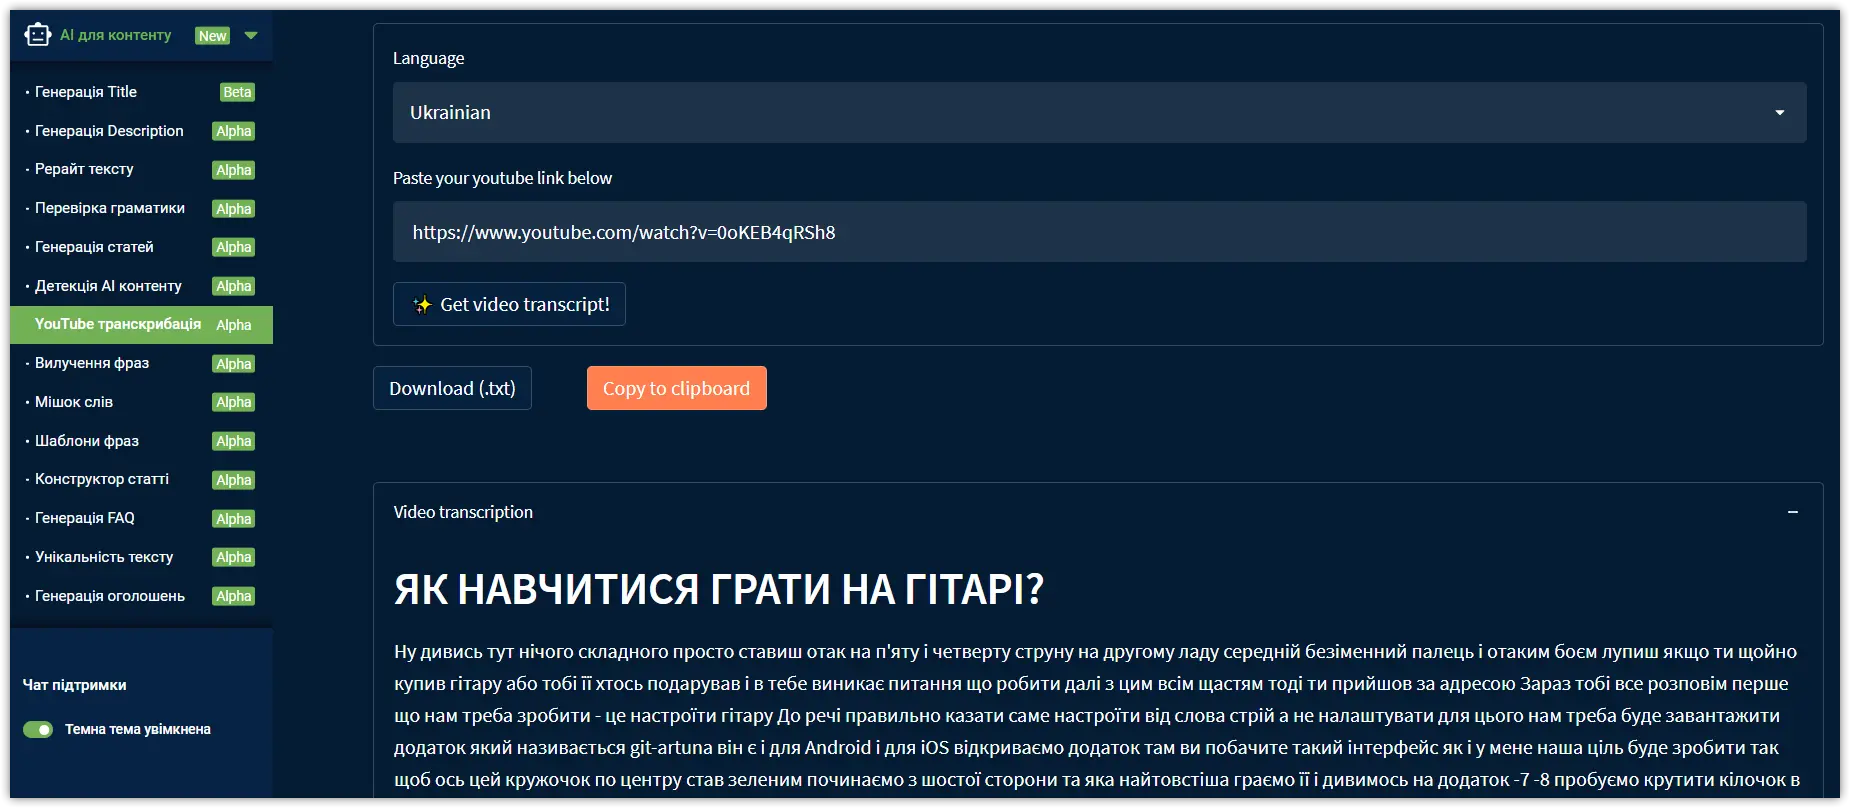Open Генерація статей tool
This screenshot has height=808, width=1850.
pyautogui.click(x=94, y=247)
